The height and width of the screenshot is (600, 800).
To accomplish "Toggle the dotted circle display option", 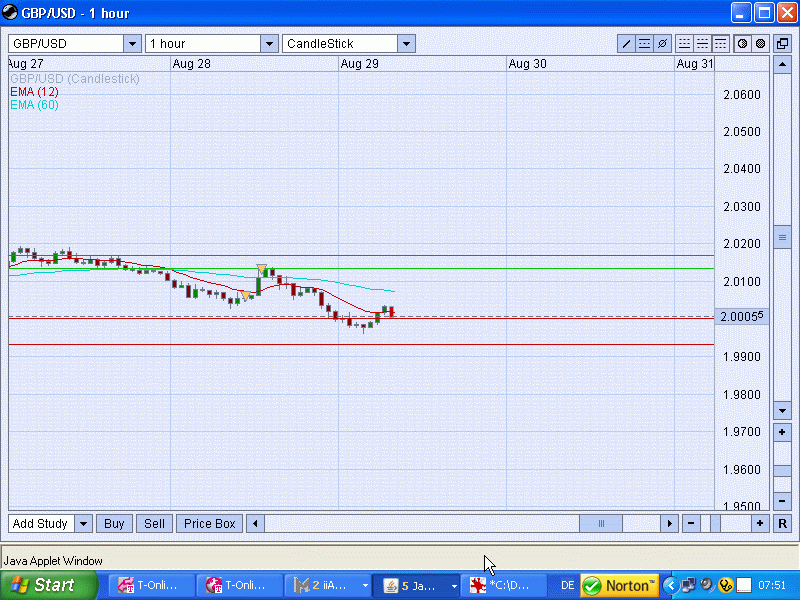I will pos(760,44).
